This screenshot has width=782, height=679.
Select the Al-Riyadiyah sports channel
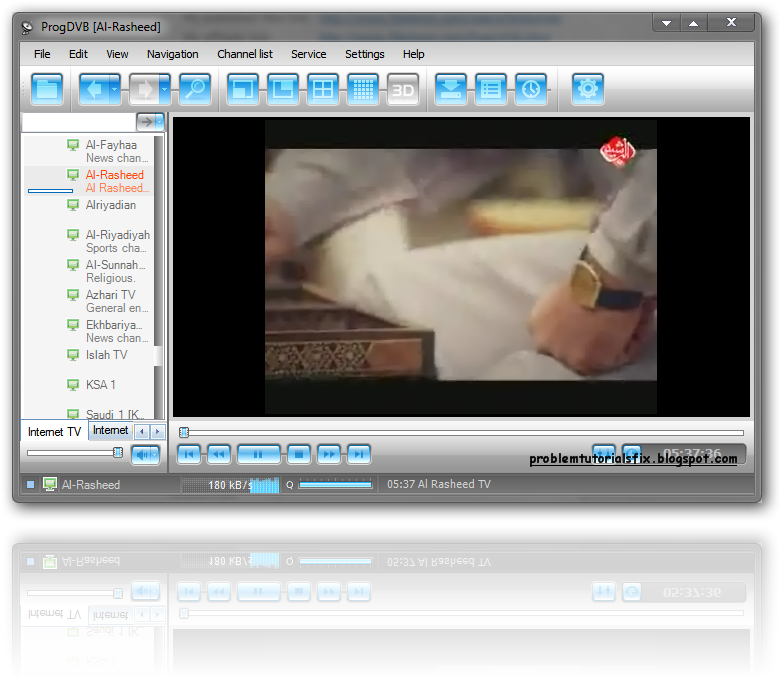(x=89, y=241)
